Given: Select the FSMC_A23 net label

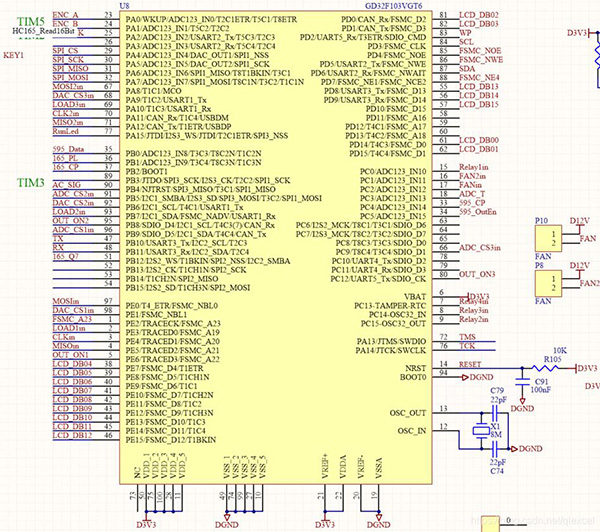Looking at the screenshot, I should pyautogui.click(x=72, y=319).
